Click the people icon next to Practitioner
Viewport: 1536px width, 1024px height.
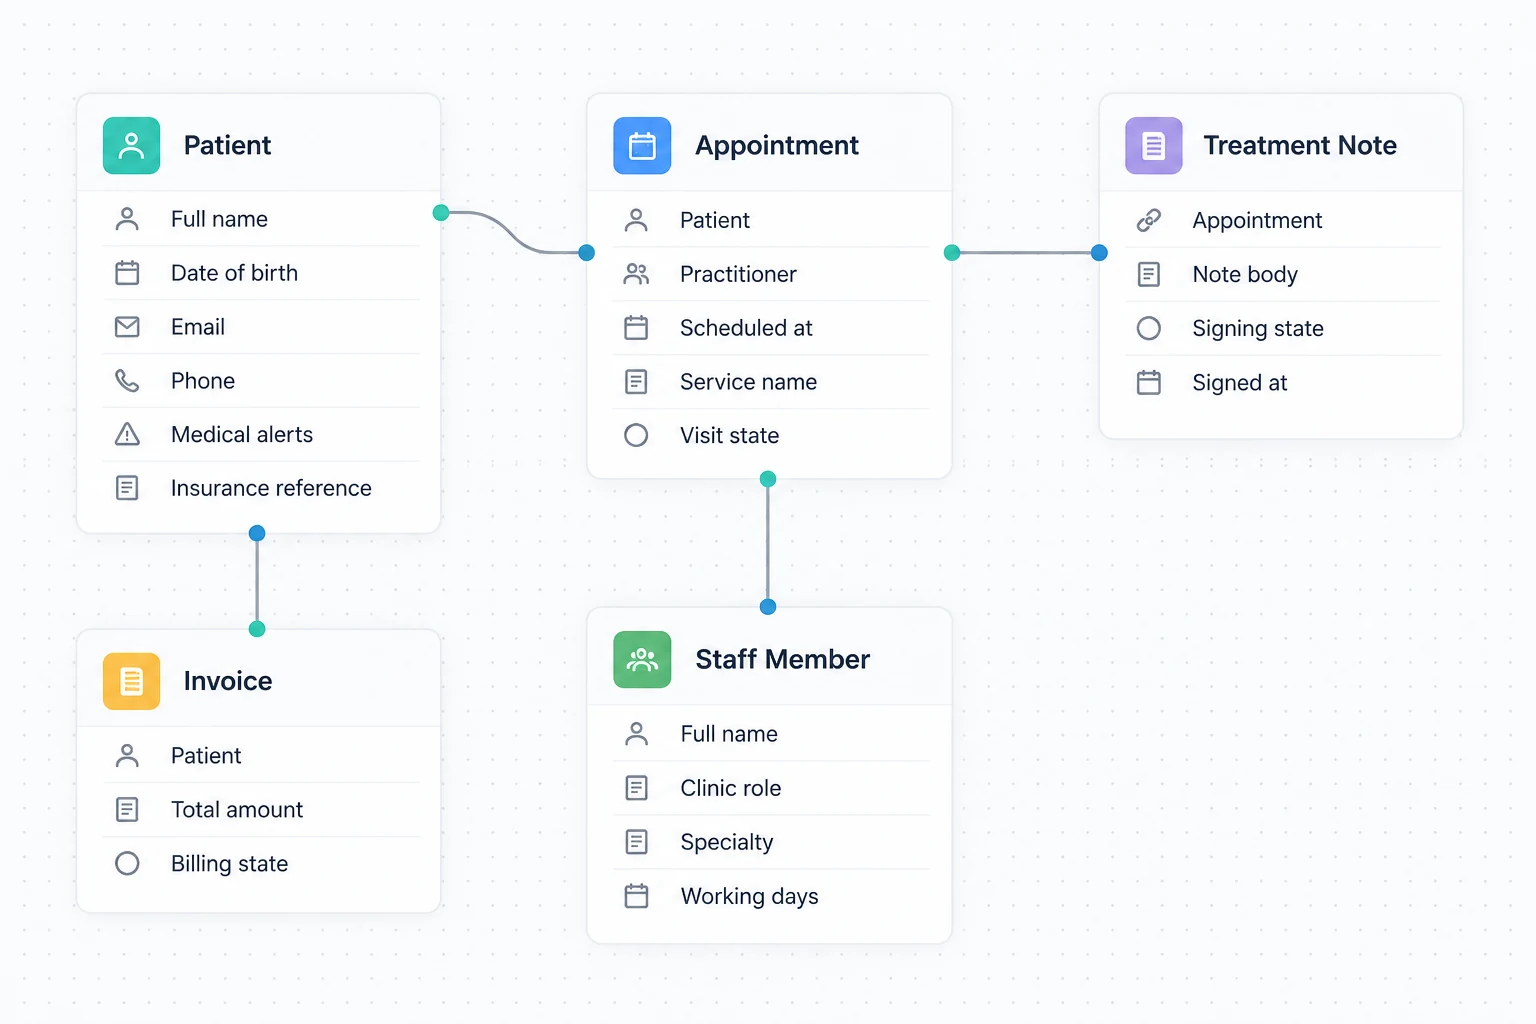tap(636, 274)
